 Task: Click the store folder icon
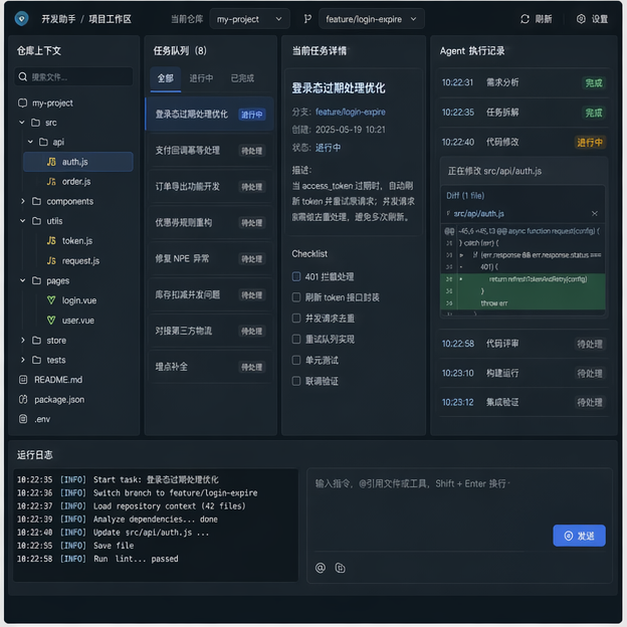(x=36, y=340)
